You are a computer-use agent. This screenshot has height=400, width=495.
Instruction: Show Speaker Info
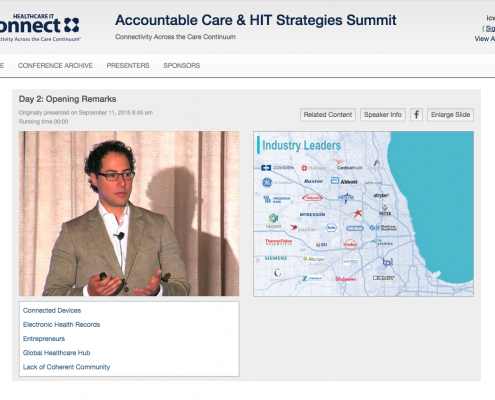coord(383,115)
